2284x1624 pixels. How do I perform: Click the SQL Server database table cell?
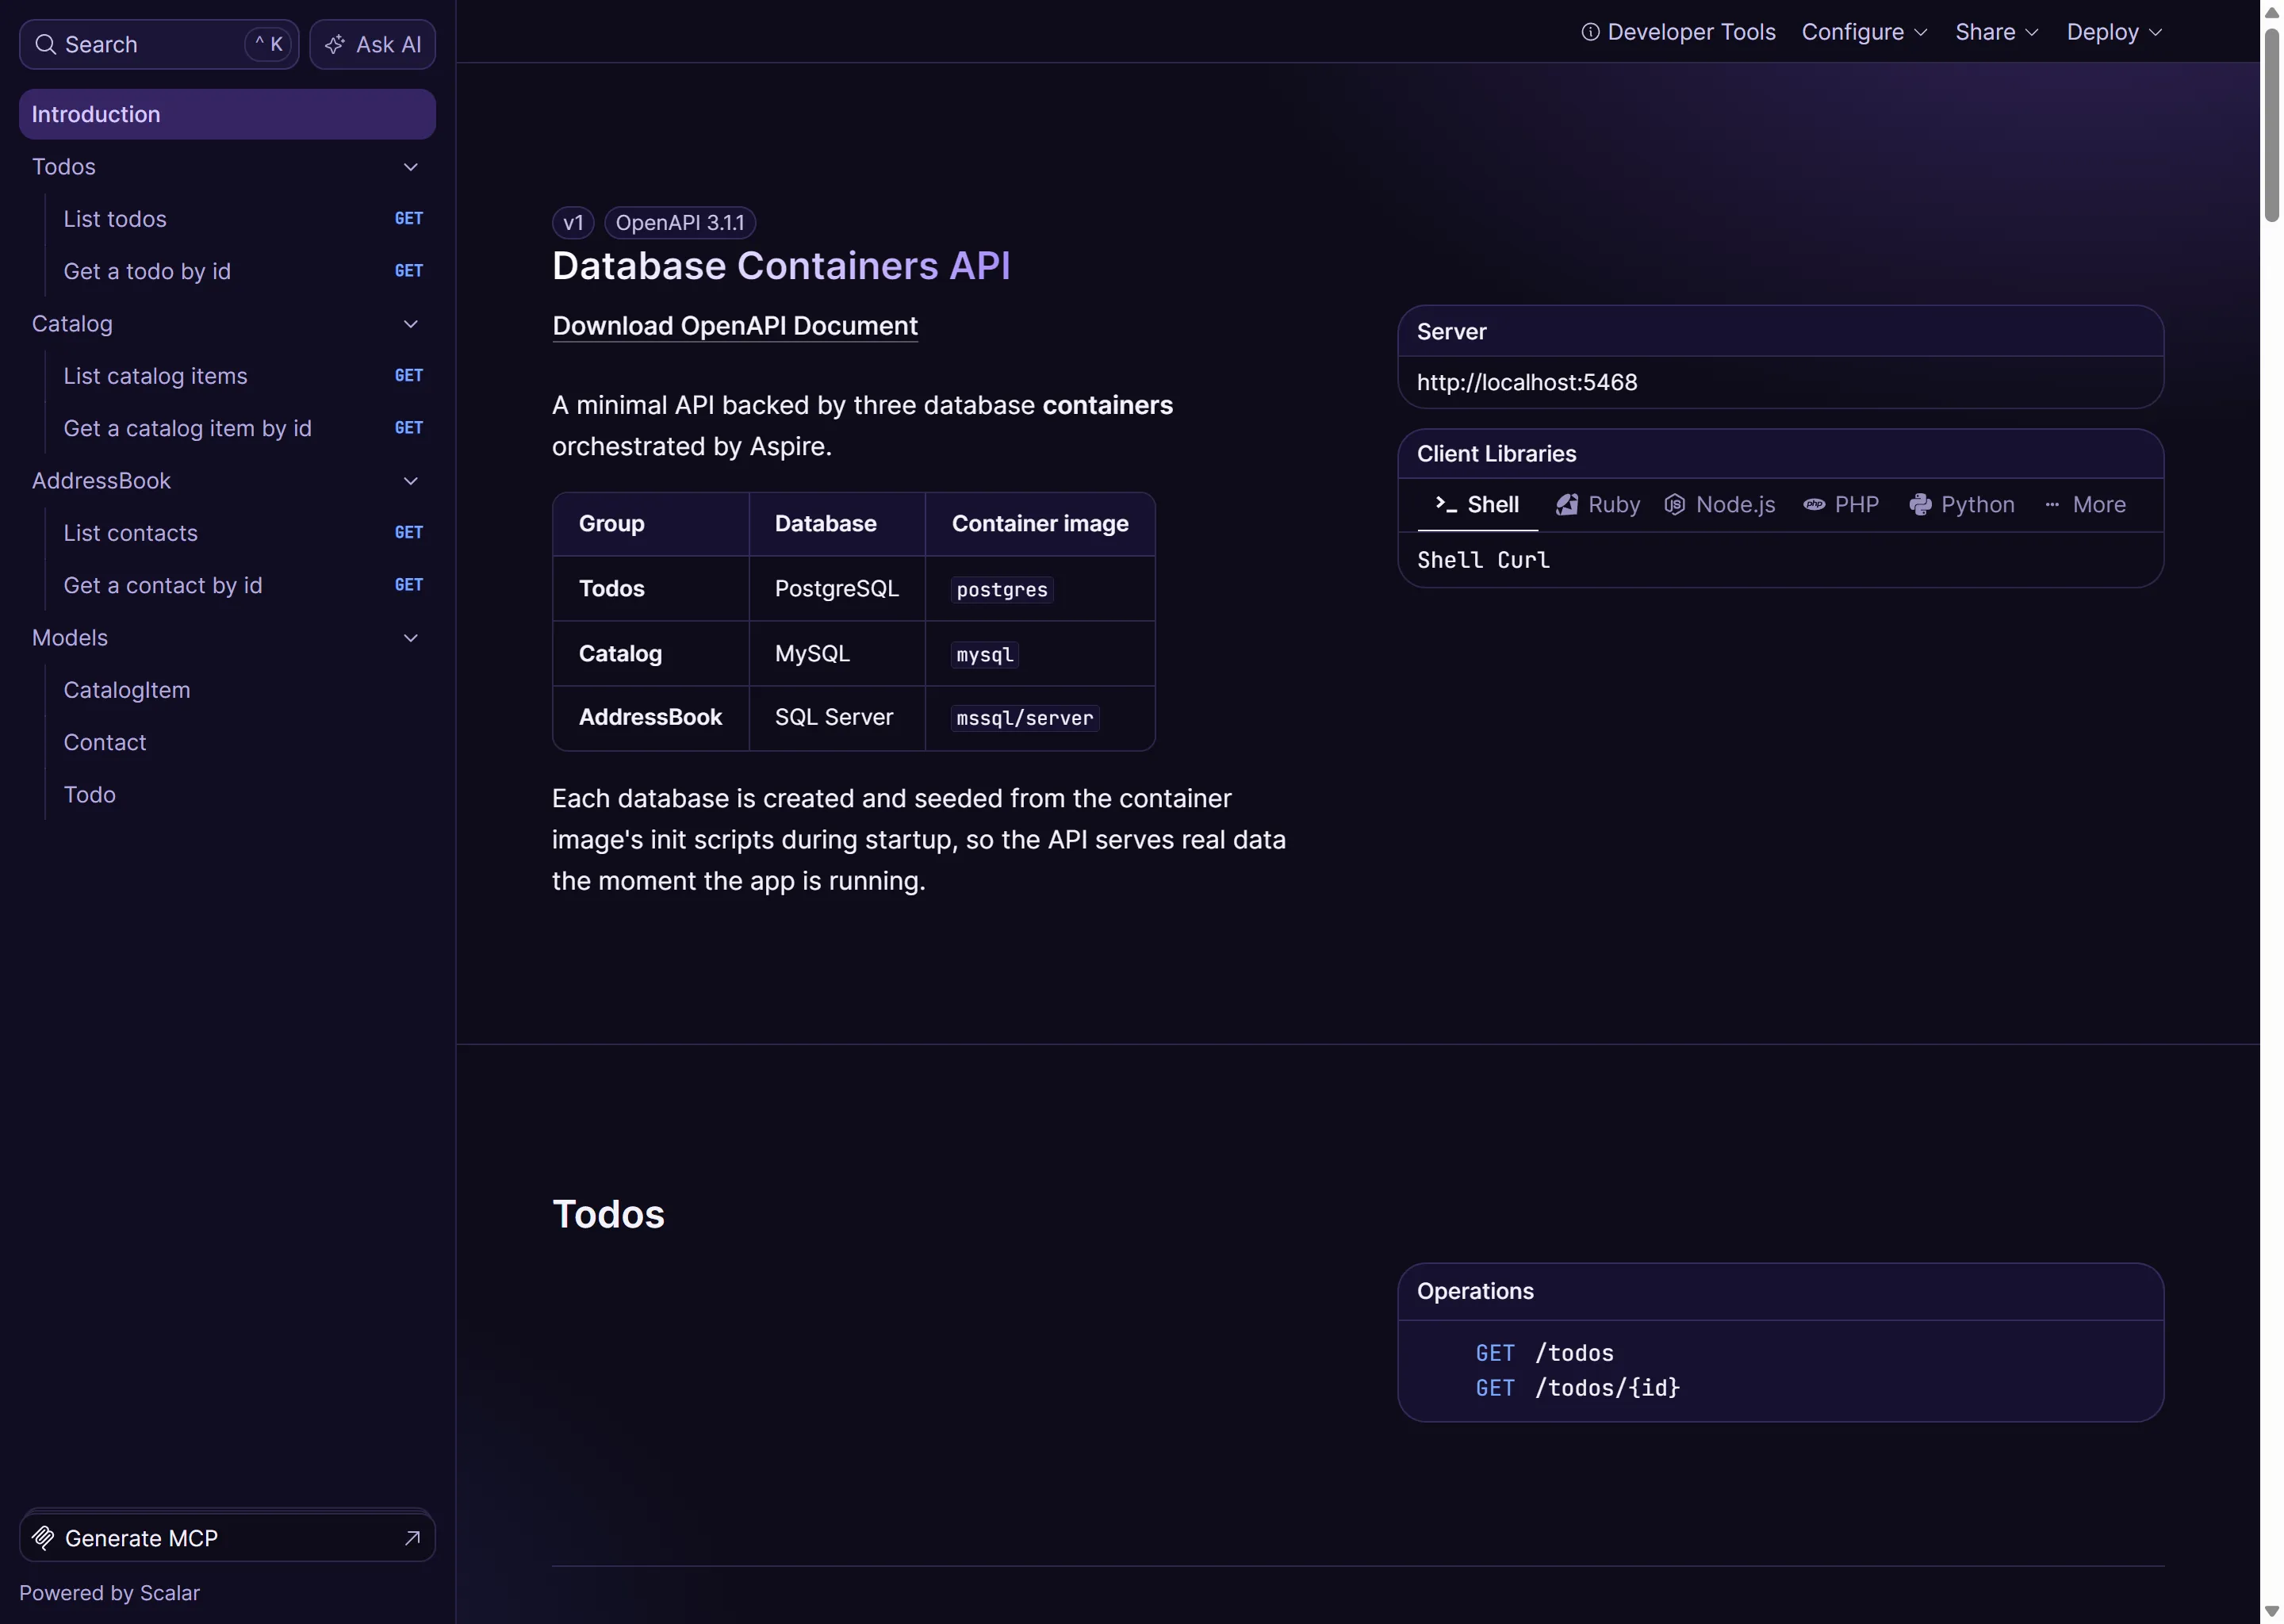[837, 718]
